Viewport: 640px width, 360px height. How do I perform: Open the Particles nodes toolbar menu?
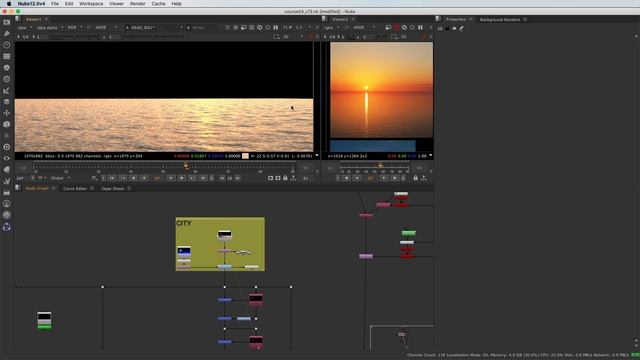coord(7,136)
